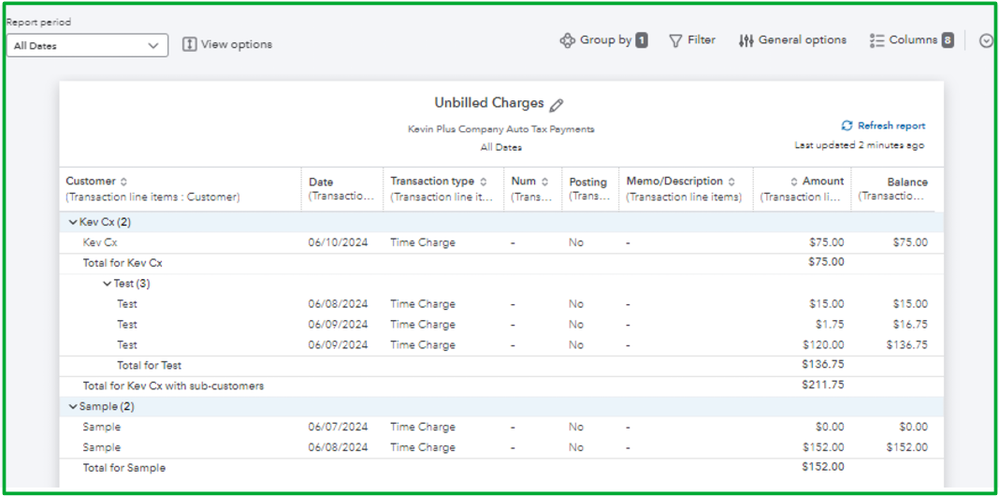Open the Columns settings
The height and width of the screenshot is (498, 999).
[x=911, y=40]
